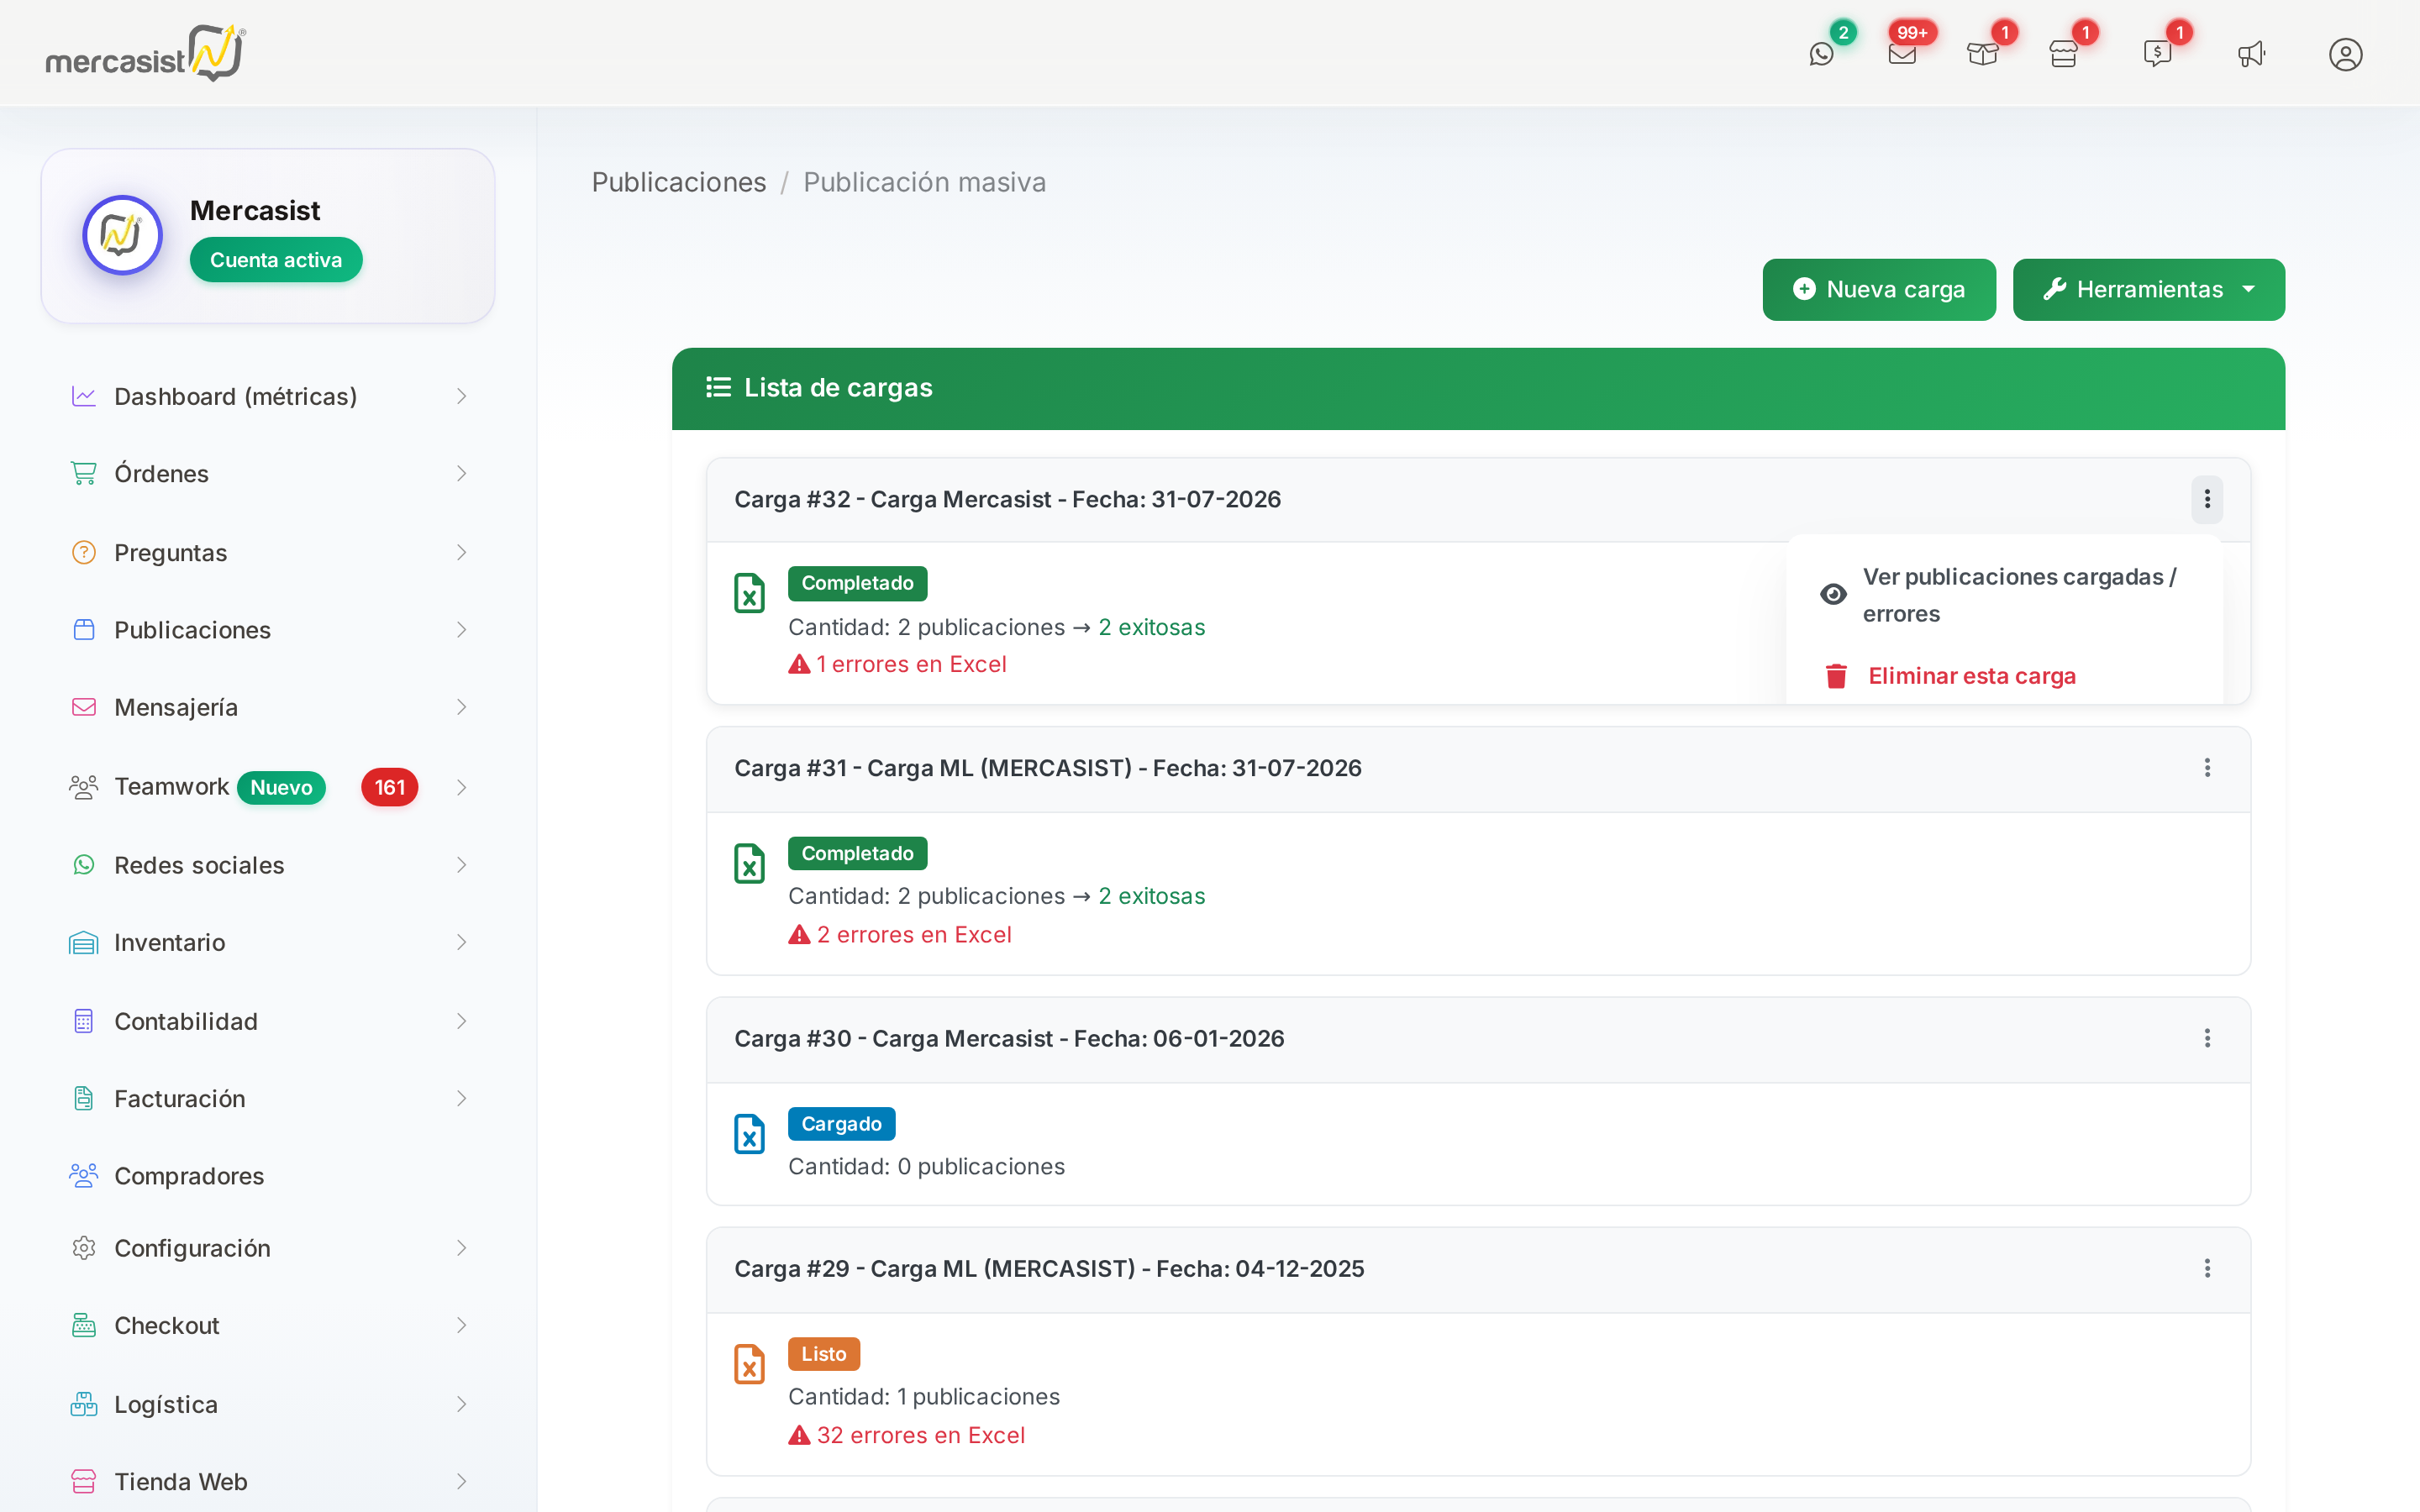
Task: Click 32 errores en Excel link
Action: (906, 1435)
